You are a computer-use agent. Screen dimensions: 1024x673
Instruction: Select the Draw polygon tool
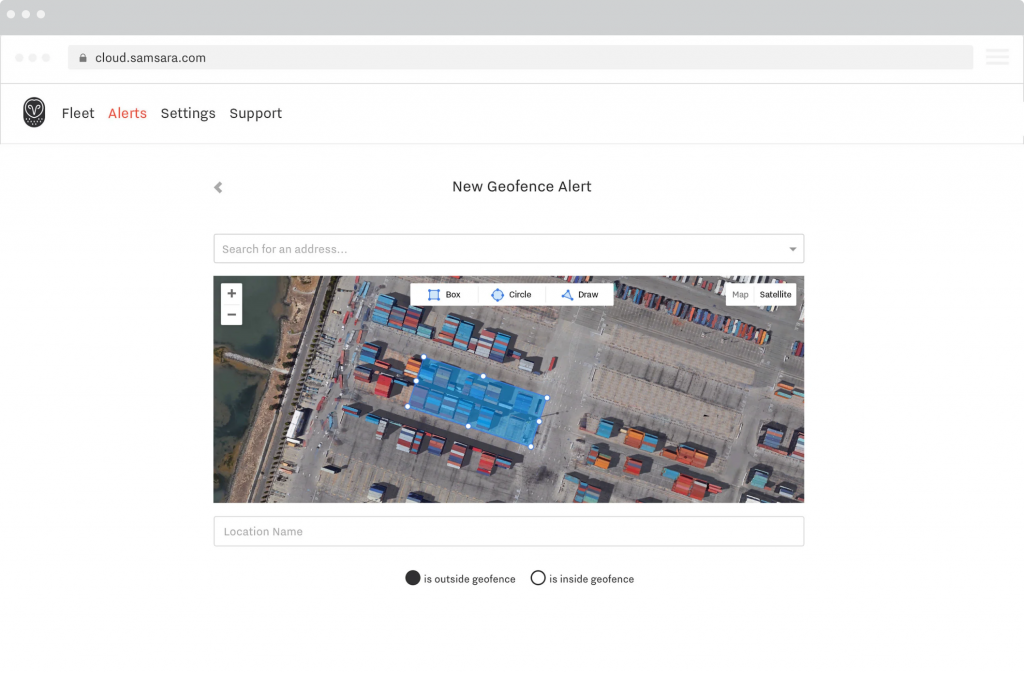pyautogui.click(x=579, y=295)
